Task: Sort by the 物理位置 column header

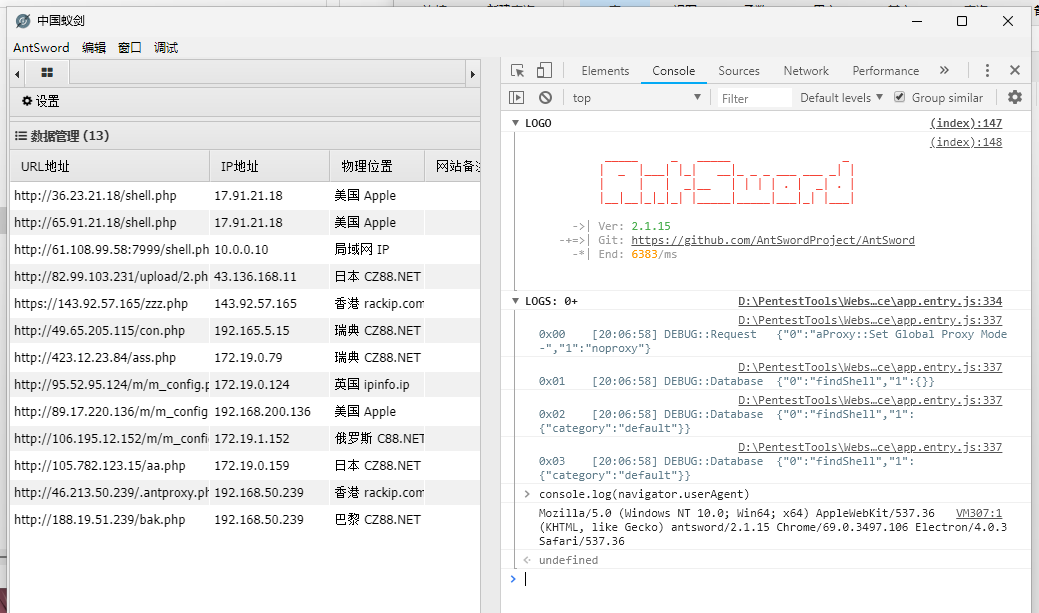Action: click(377, 166)
